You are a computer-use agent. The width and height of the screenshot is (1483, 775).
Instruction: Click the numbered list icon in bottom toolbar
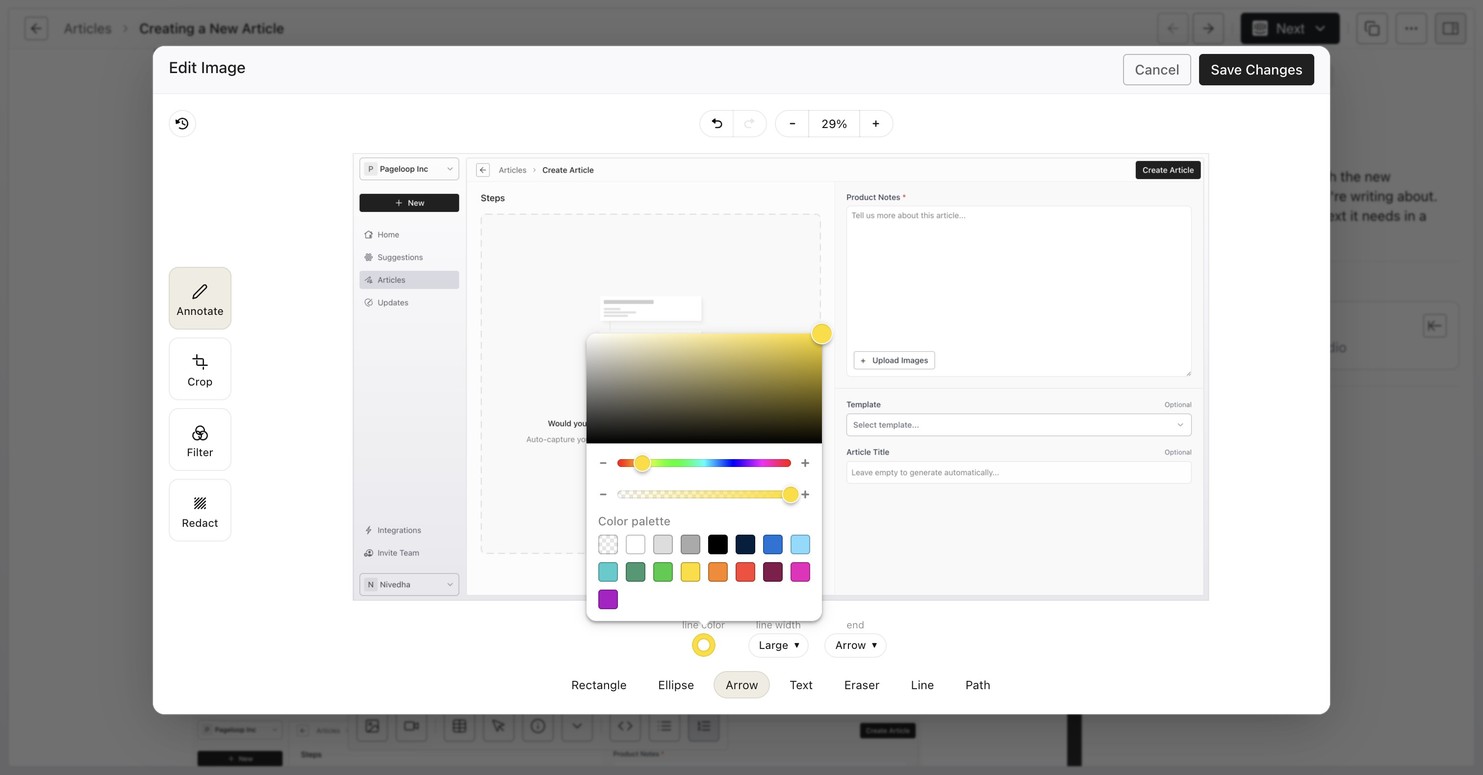click(x=704, y=726)
